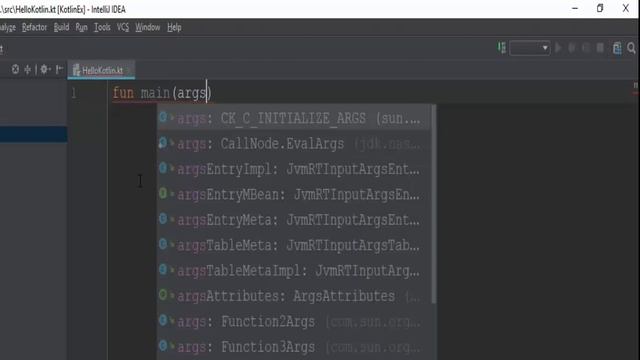Open the Run menu
The height and width of the screenshot is (360, 640).
[81, 27]
